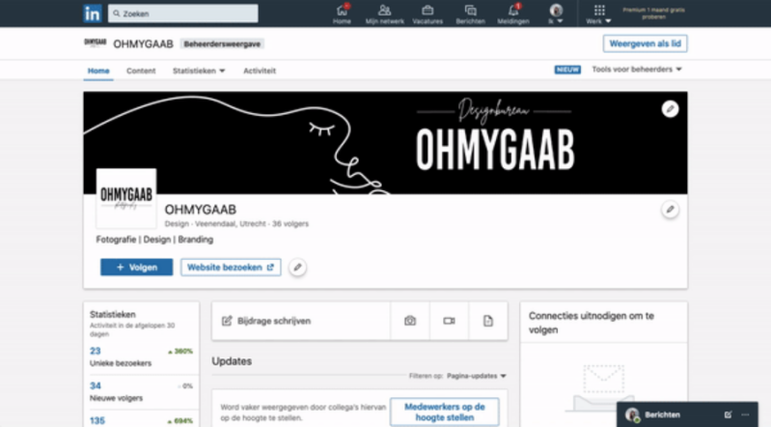Click the small OHMYGAAB logo in page header
Image resolution: width=771 pixels, height=427 pixels.
(x=95, y=43)
